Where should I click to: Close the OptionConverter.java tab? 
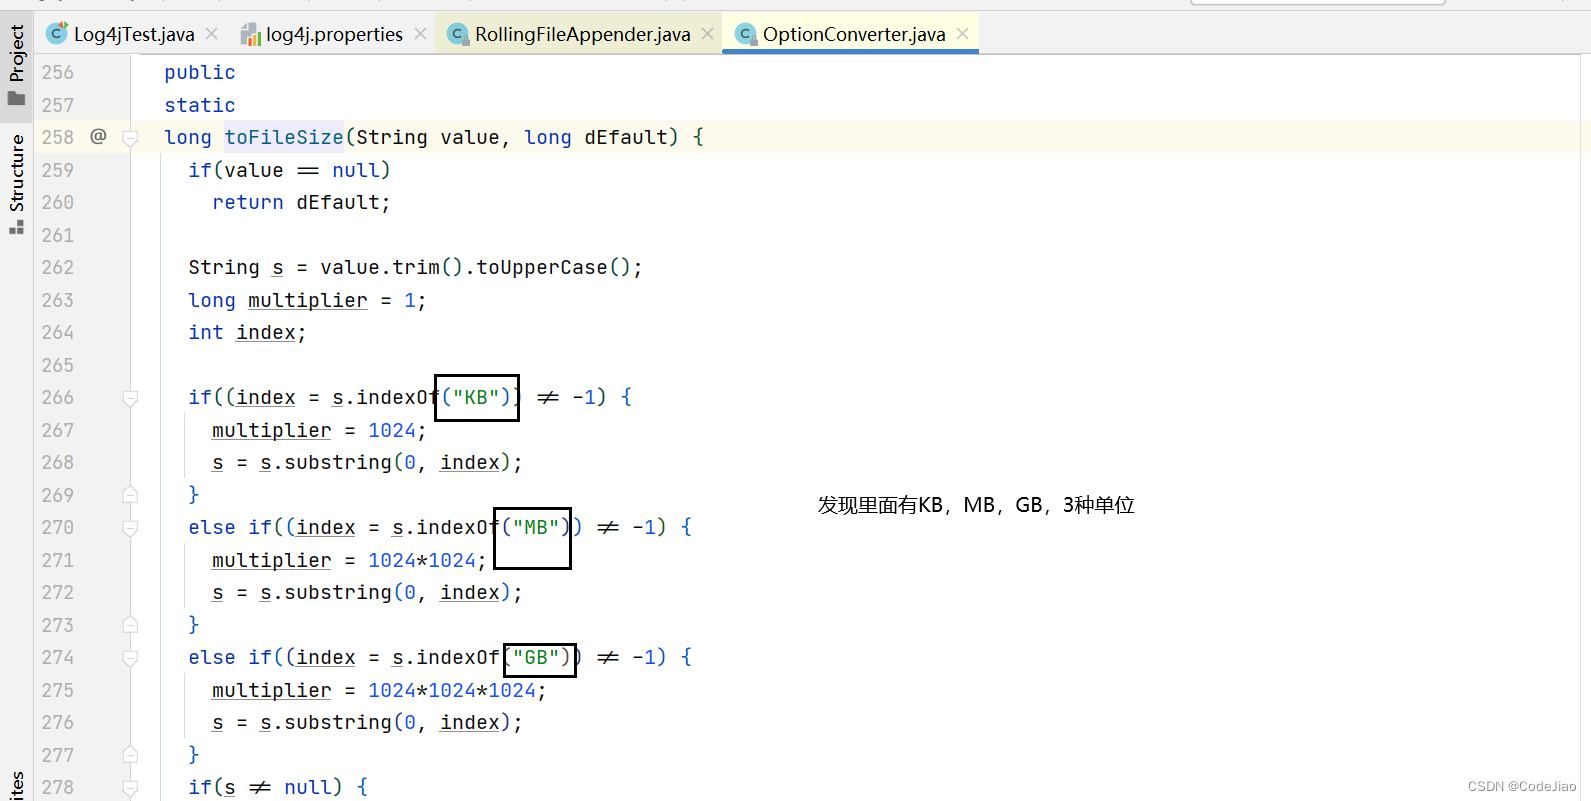click(x=962, y=34)
